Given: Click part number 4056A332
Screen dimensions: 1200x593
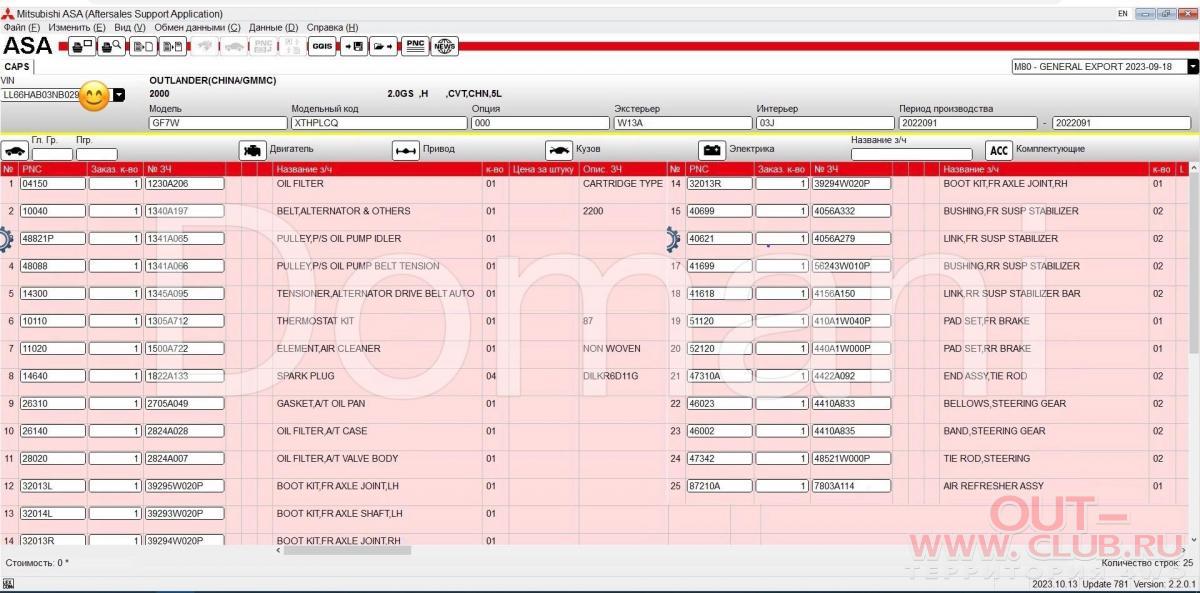Looking at the screenshot, I should tap(851, 211).
